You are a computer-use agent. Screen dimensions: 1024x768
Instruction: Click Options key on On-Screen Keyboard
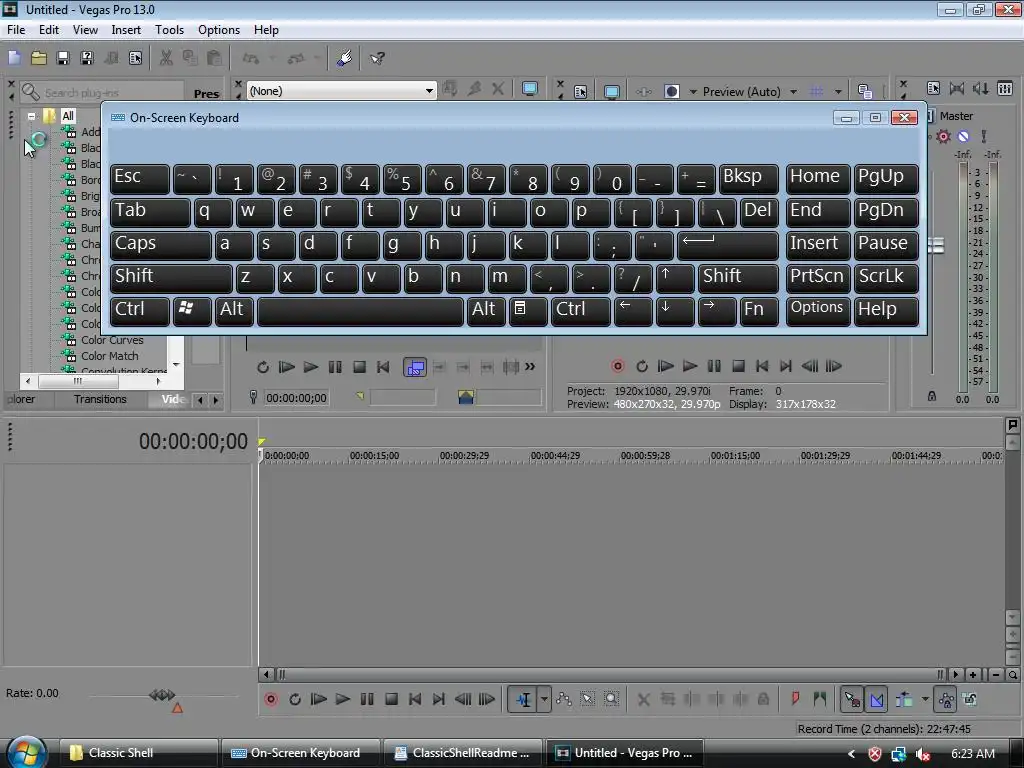[818, 311]
